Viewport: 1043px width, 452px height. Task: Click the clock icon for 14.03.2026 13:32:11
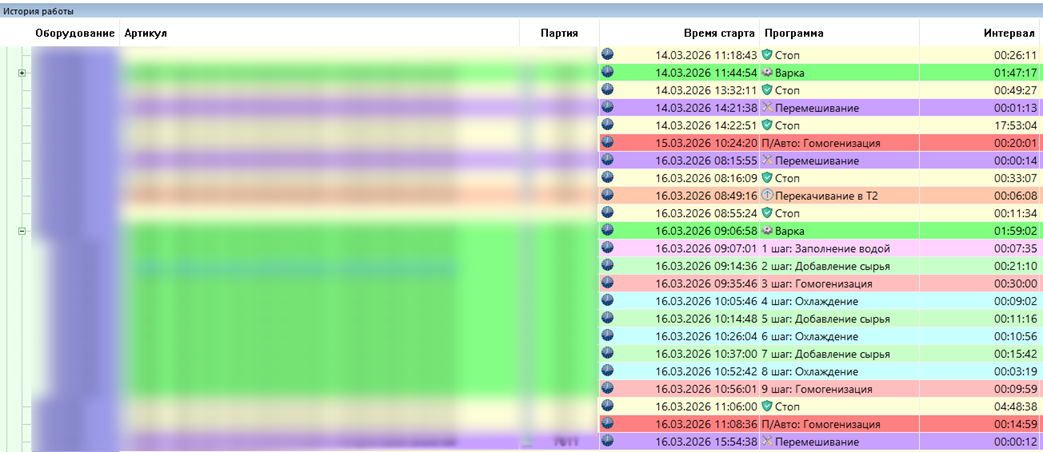tap(607, 90)
